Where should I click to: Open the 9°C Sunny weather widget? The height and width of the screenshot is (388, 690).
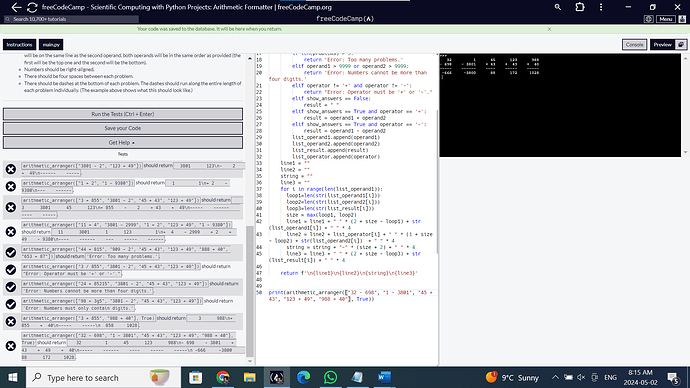point(512,377)
